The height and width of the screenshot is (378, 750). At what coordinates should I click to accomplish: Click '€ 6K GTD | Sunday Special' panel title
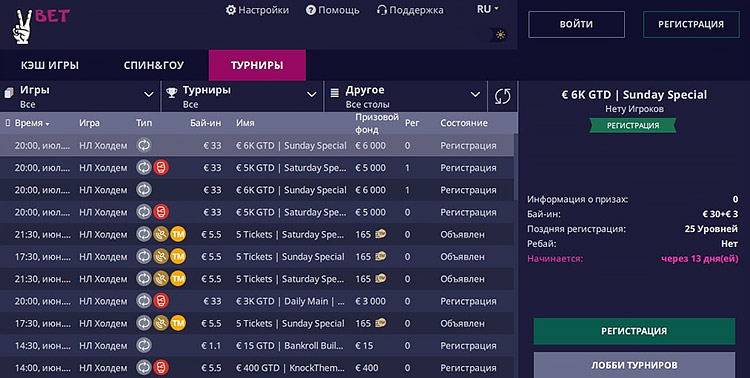[x=634, y=95]
